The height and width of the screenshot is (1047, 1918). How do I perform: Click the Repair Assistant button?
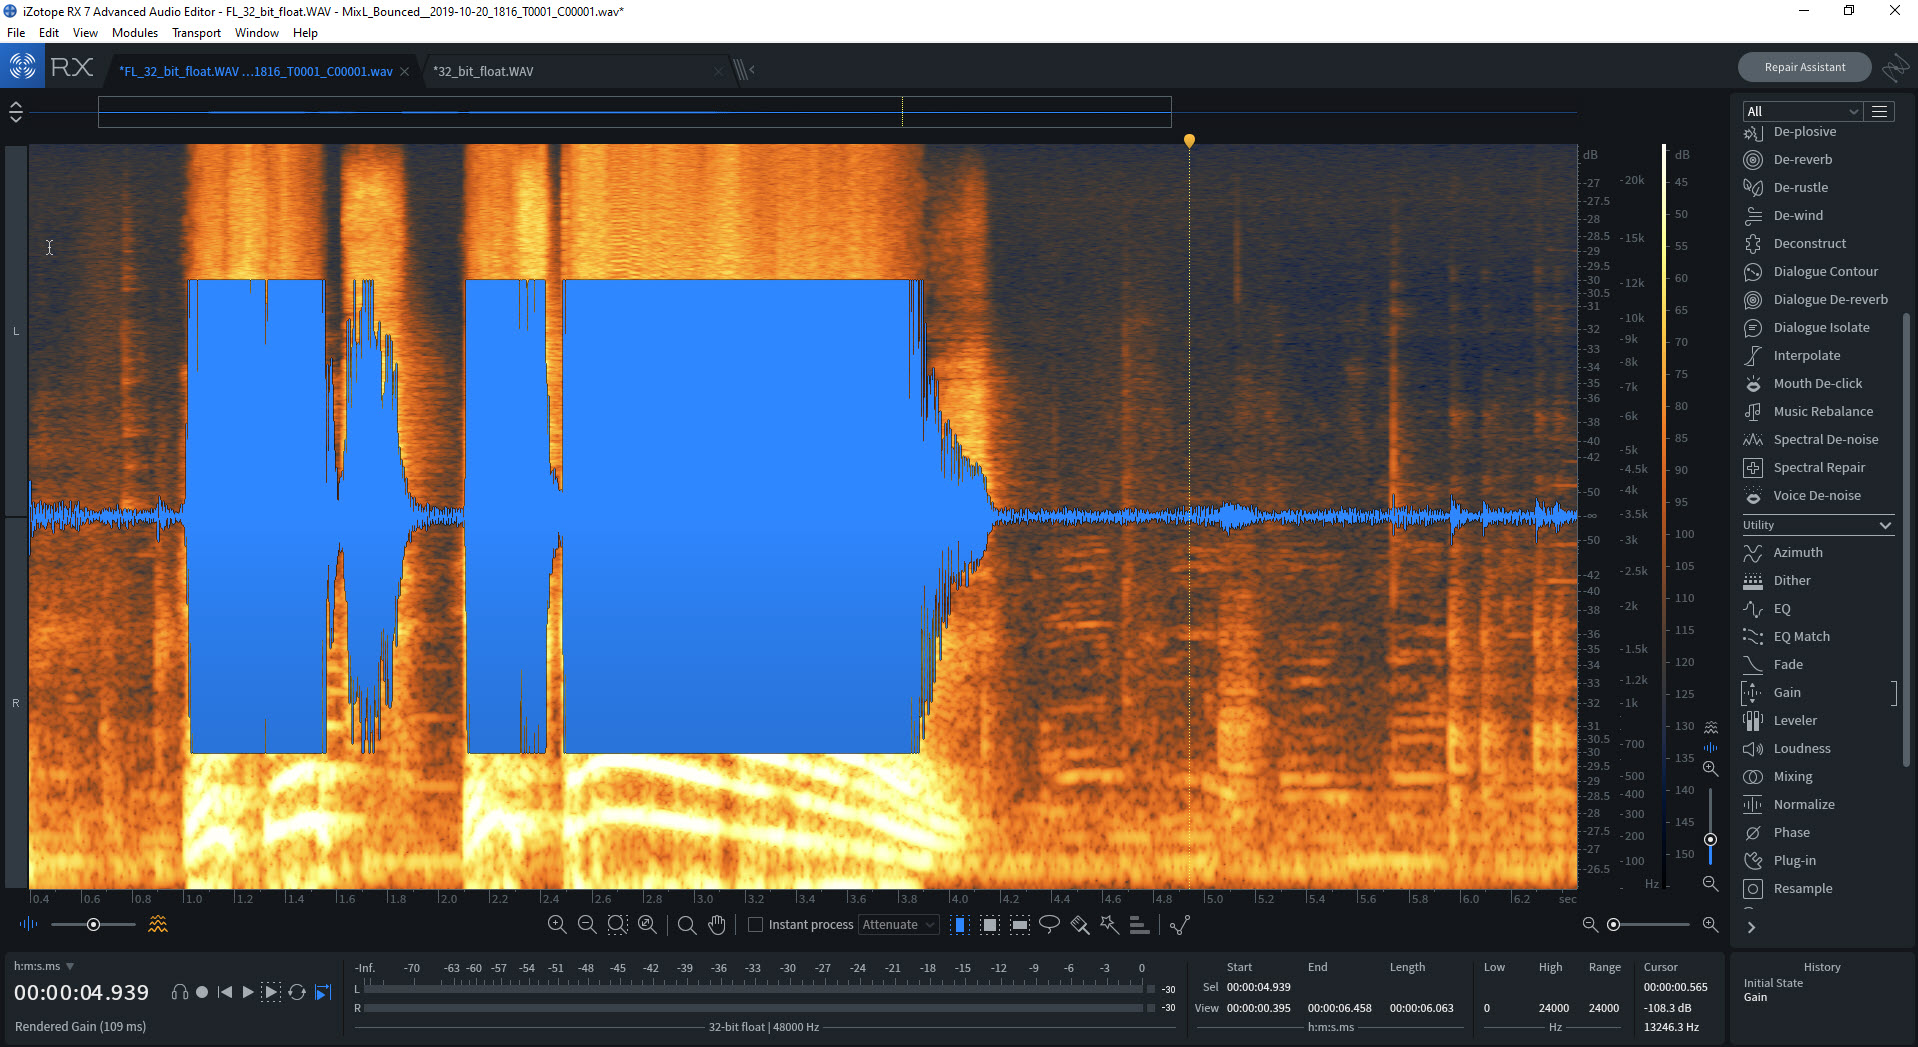pyautogui.click(x=1805, y=67)
